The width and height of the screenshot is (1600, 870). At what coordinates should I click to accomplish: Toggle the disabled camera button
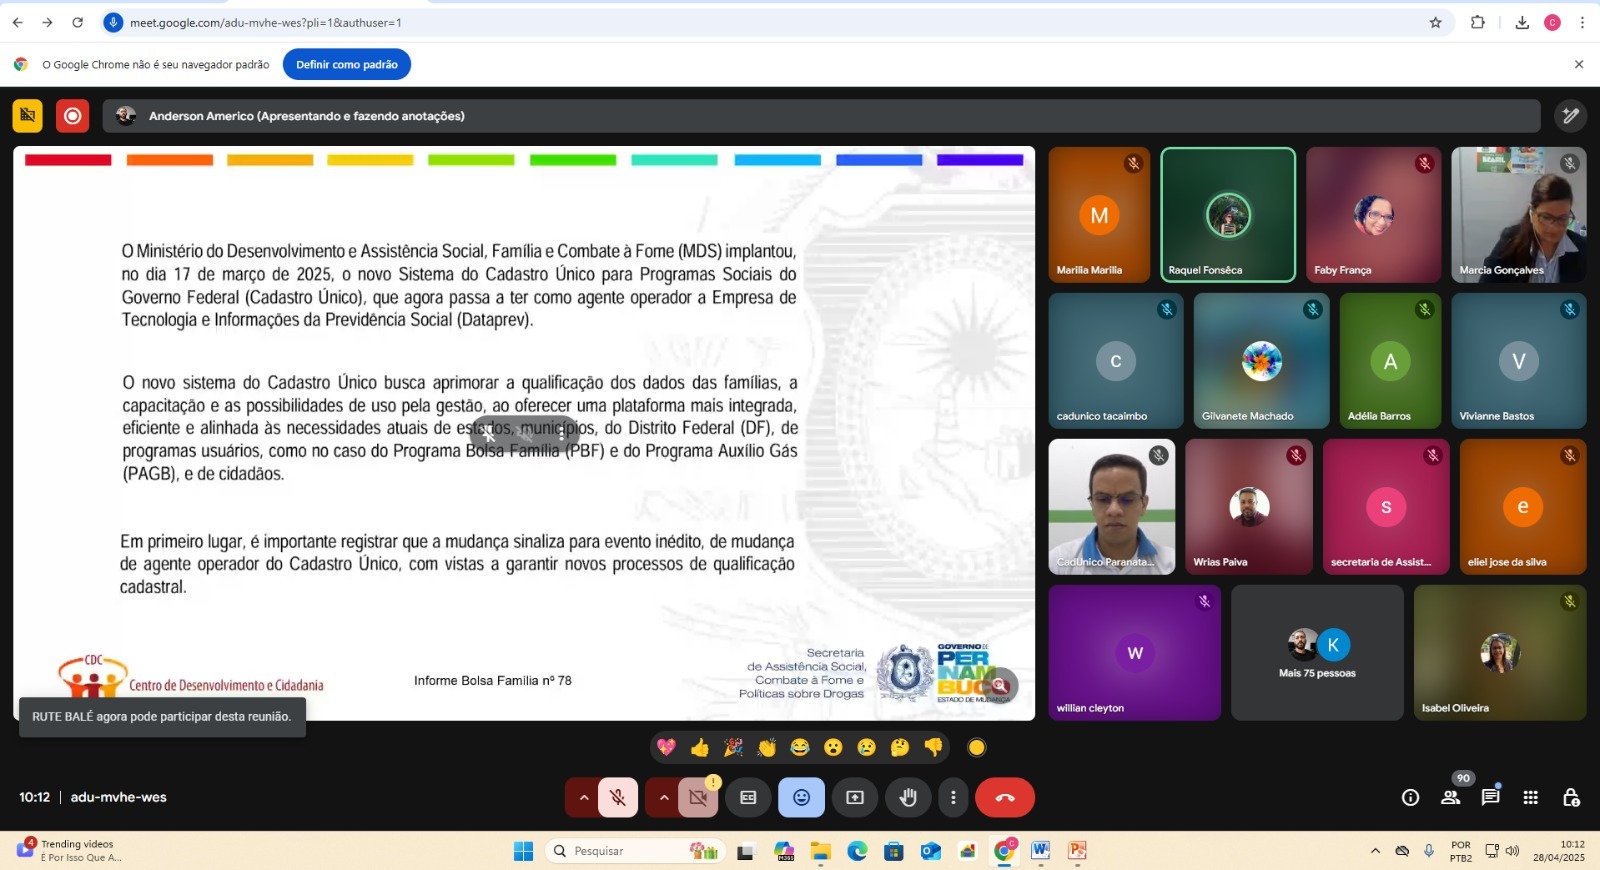click(698, 797)
